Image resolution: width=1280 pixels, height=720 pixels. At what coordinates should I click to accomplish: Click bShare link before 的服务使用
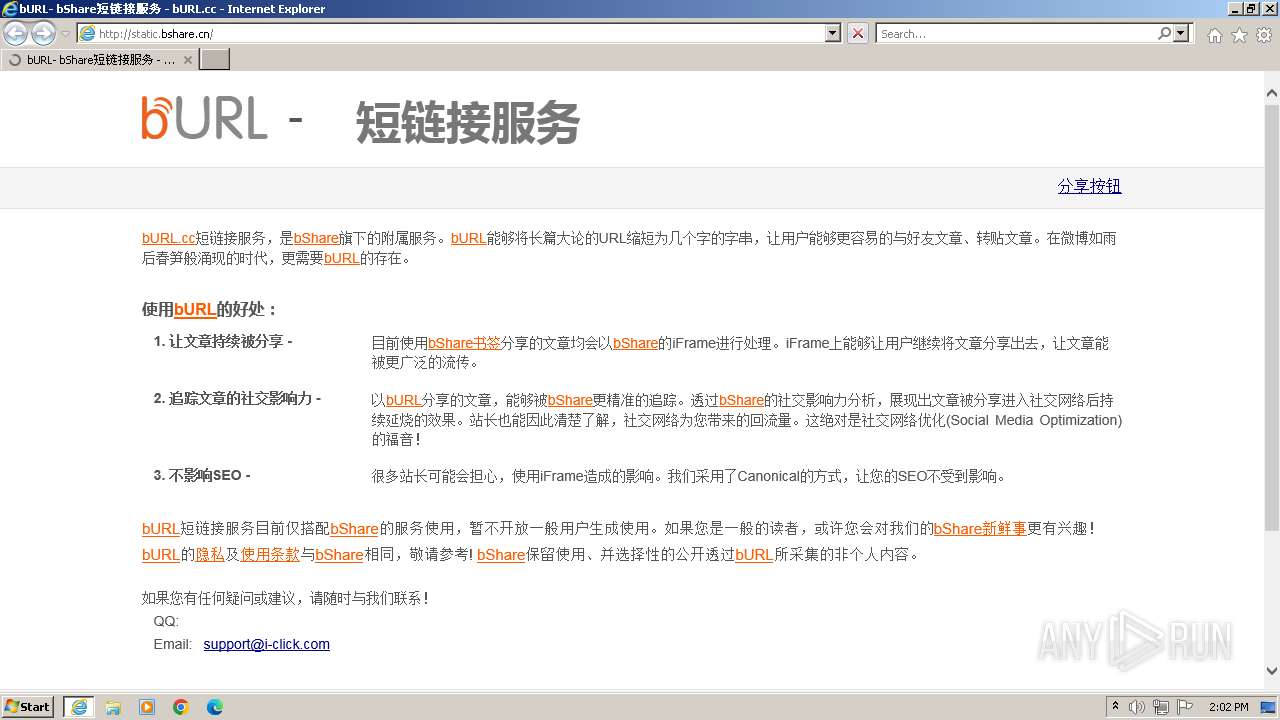pos(354,528)
